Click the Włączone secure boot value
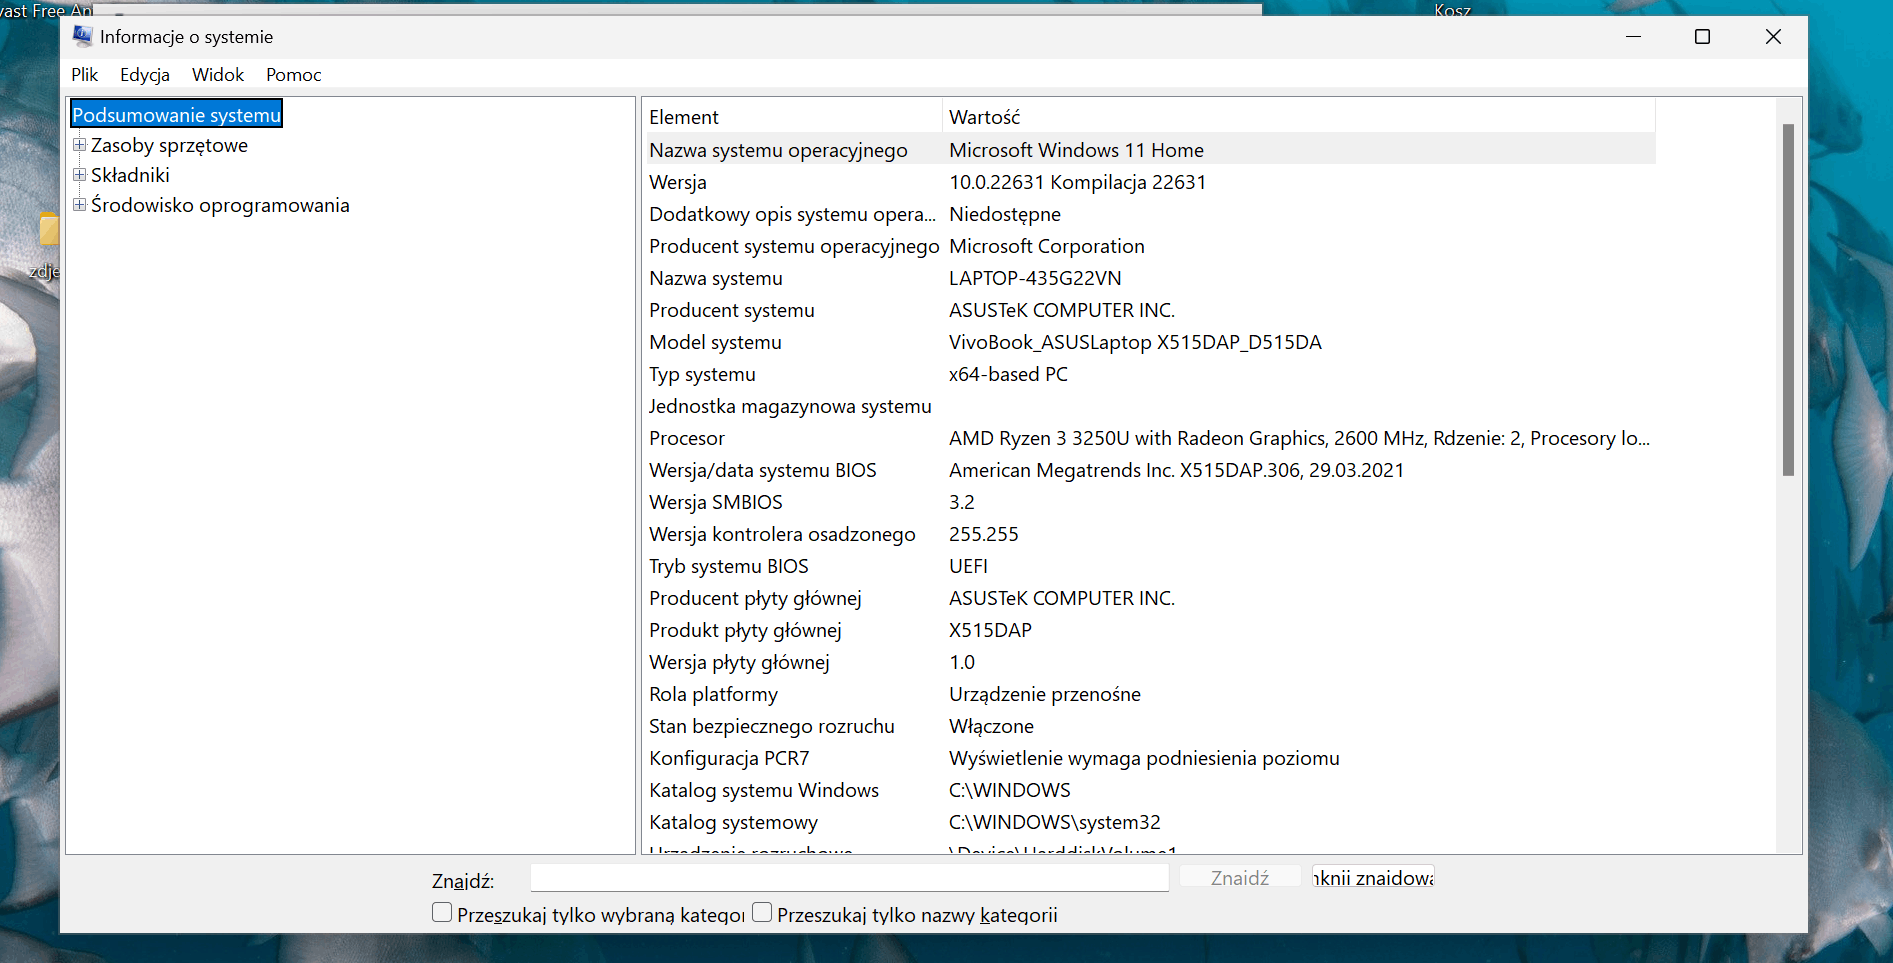 (x=991, y=726)
